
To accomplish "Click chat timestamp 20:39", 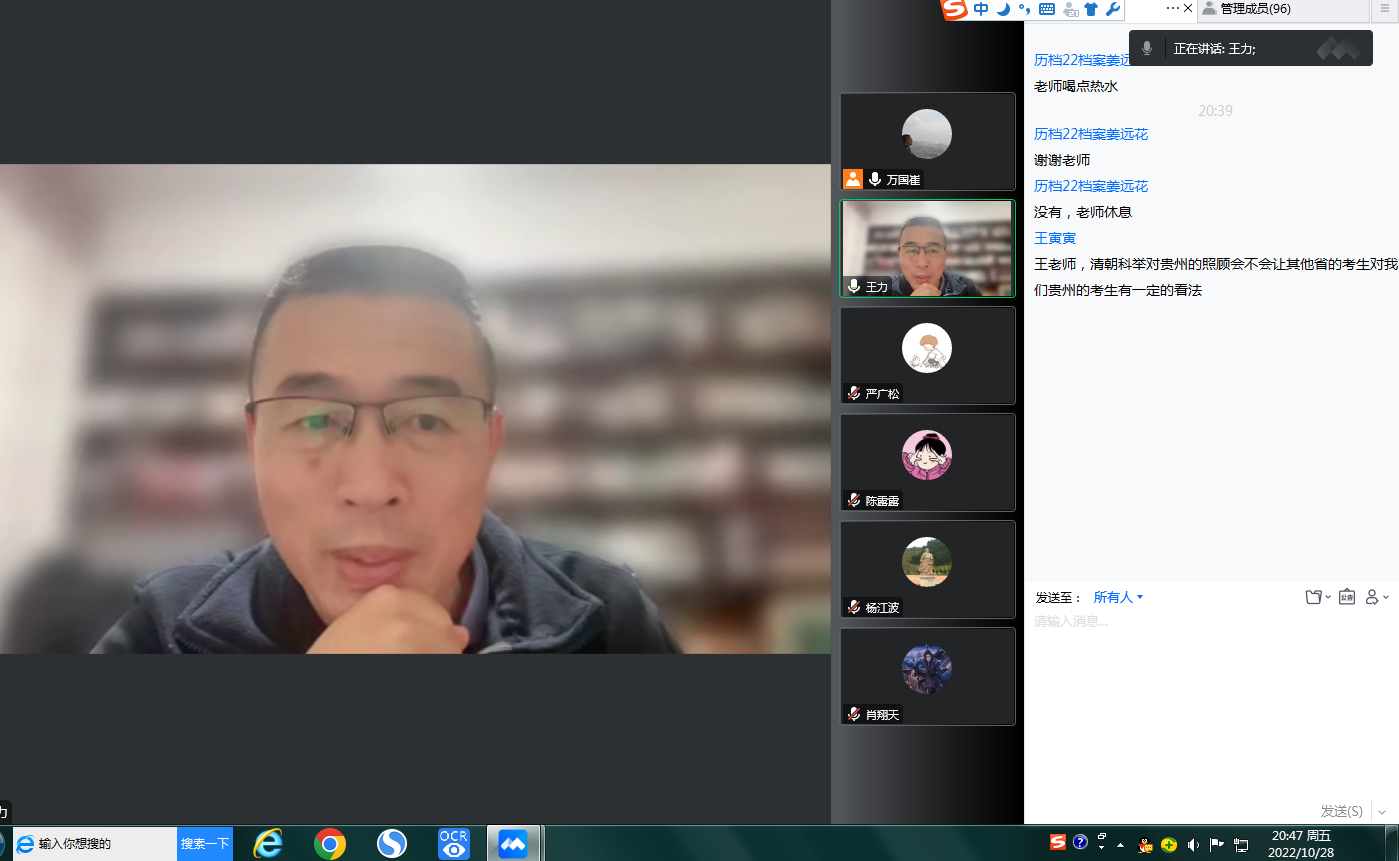I will tap(1215, 111).
